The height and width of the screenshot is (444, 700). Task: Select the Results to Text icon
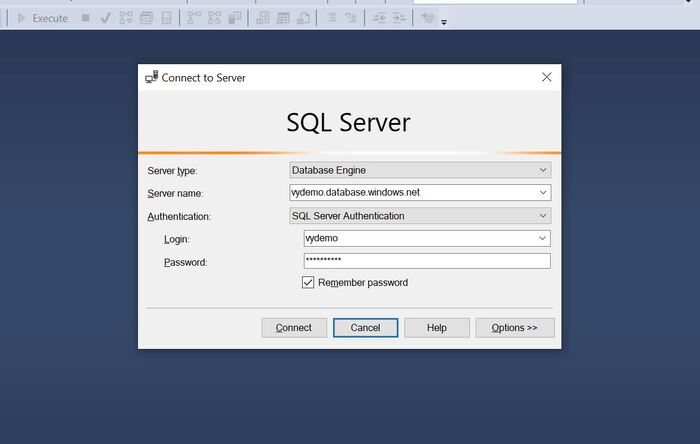(x=262, y=18)
